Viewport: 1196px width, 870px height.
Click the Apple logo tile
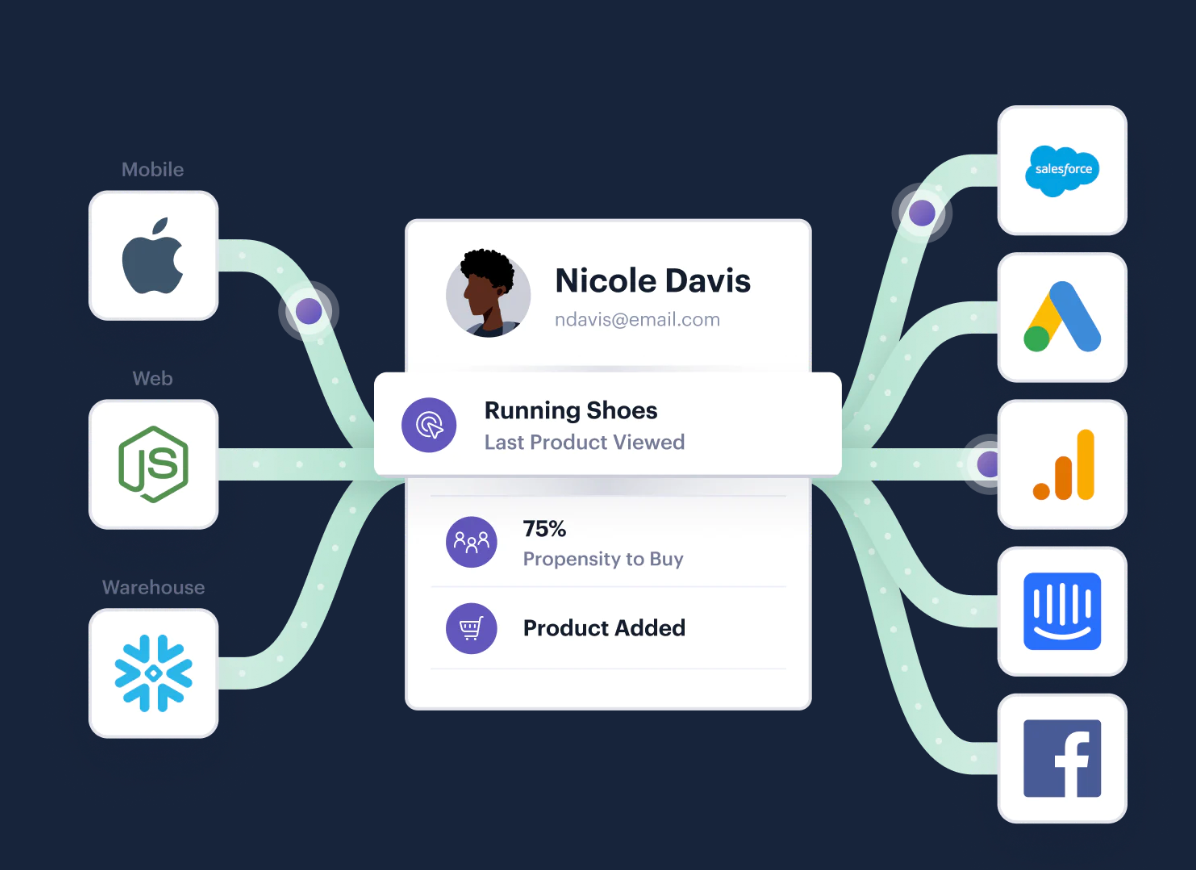[x=153, y=255]
